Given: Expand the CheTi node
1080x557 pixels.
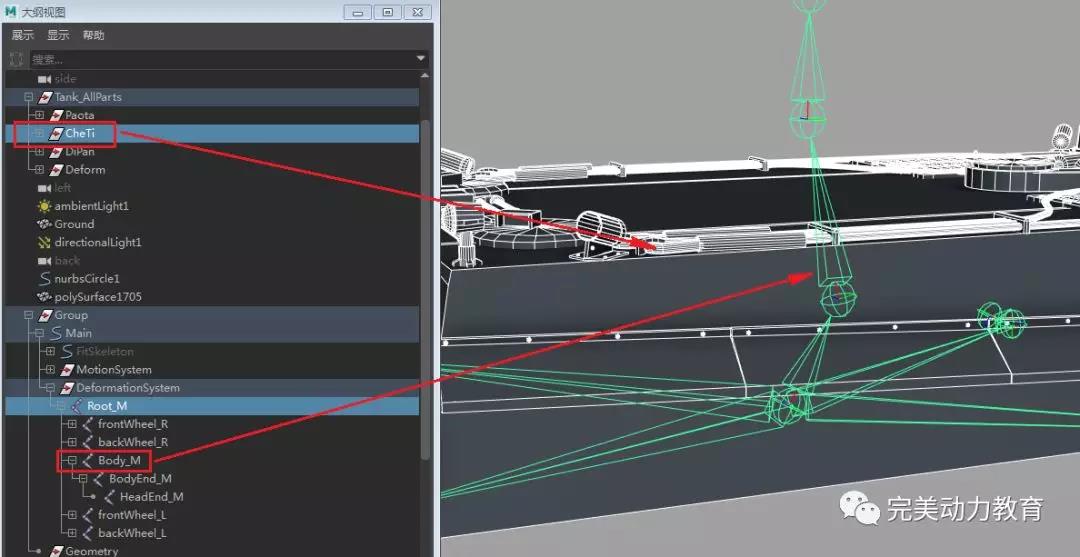Looking at the screenshot, I should coord(39,134).
